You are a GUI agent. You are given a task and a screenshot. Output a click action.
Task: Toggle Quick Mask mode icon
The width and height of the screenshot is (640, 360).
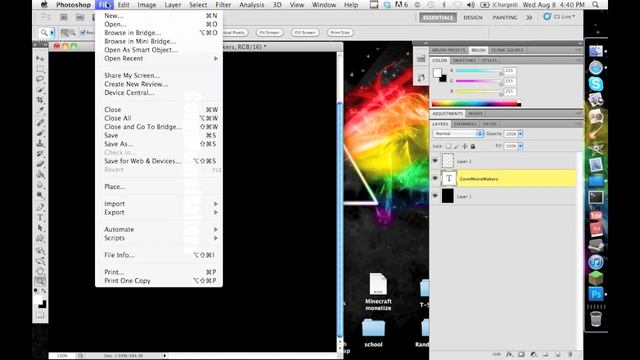click(40, 315)
